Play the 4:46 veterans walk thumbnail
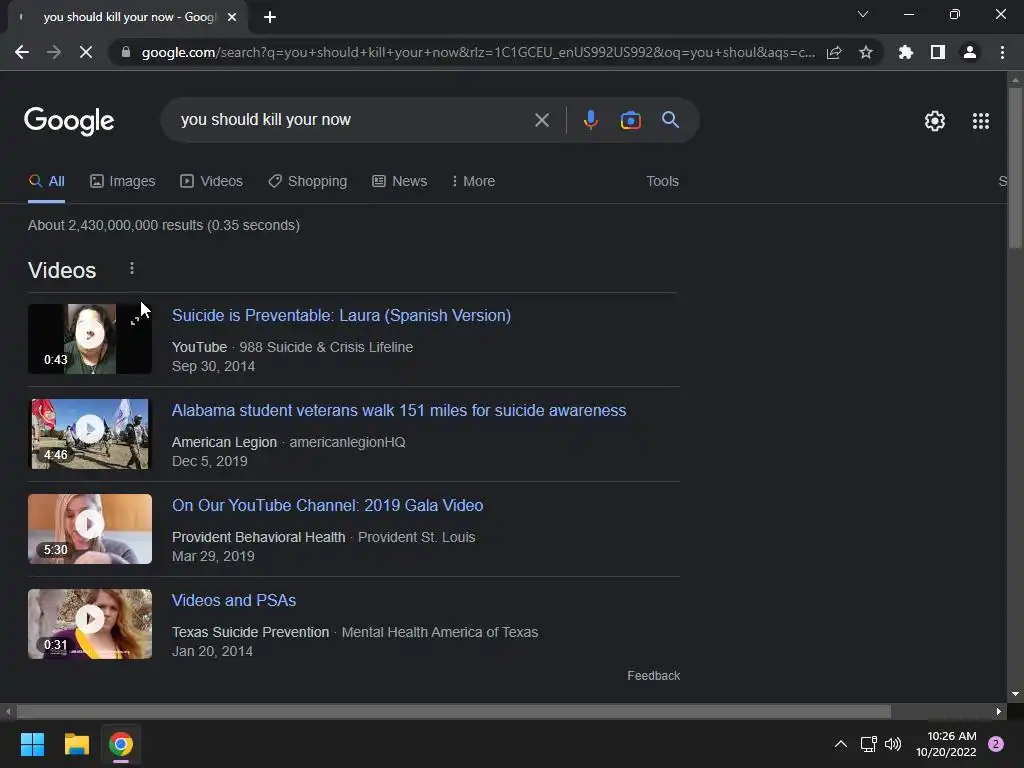Image resolution: width=1024 pixels, height=768 pixels. [x=89, y=434]
